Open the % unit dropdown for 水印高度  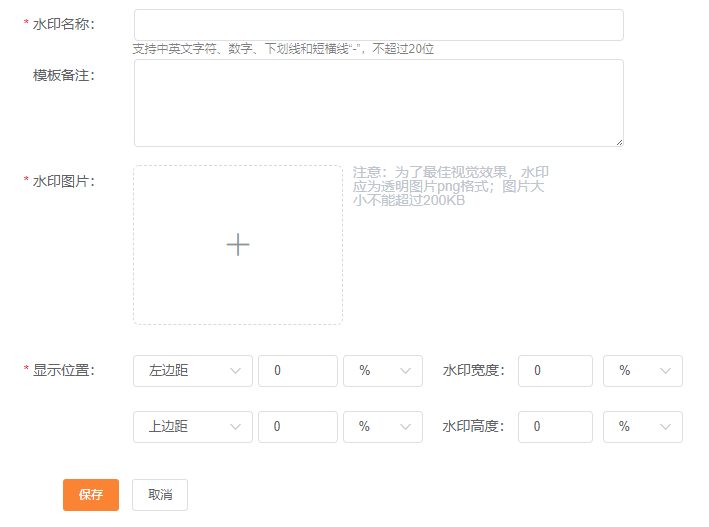point(643,427)
